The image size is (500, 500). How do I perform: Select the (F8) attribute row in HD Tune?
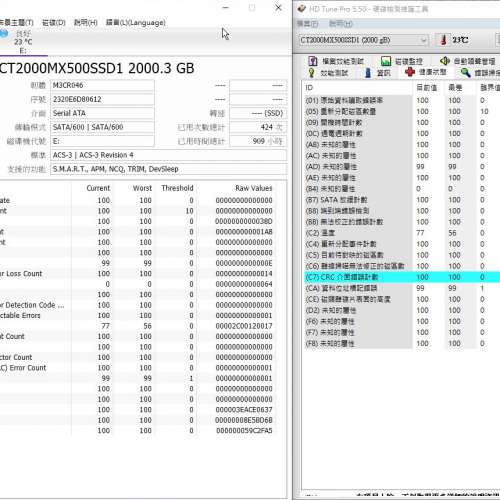coord(402,343)
